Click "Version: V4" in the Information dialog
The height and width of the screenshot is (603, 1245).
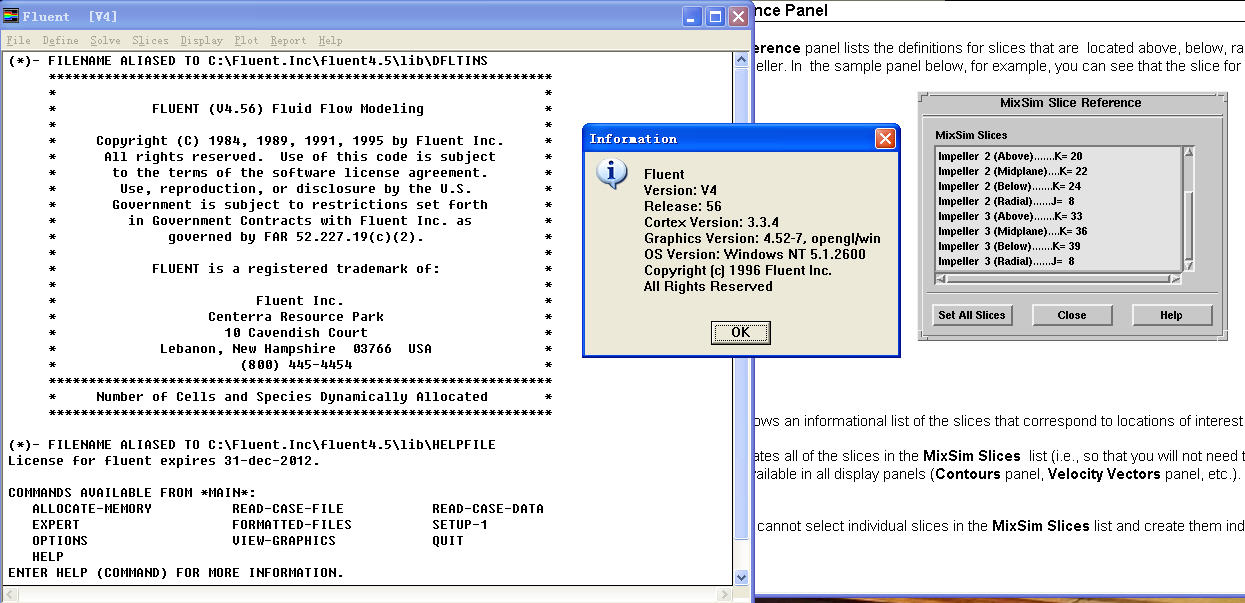tap(680, 191)
